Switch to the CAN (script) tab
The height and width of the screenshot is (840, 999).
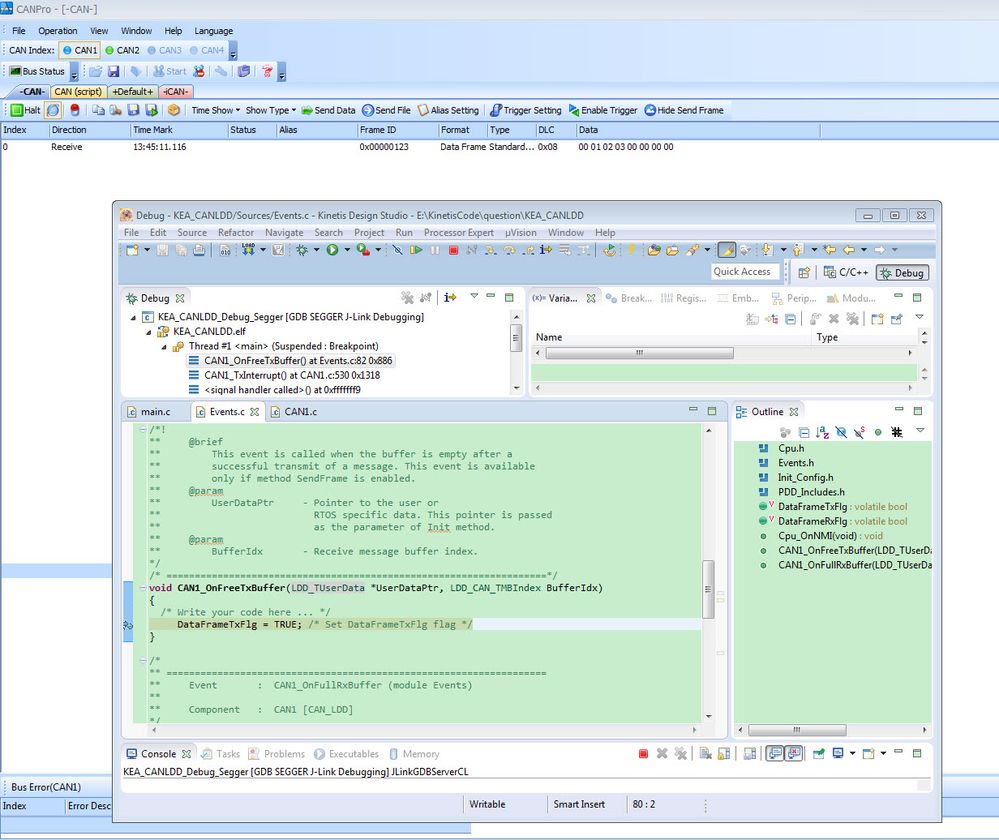[78, 92]
